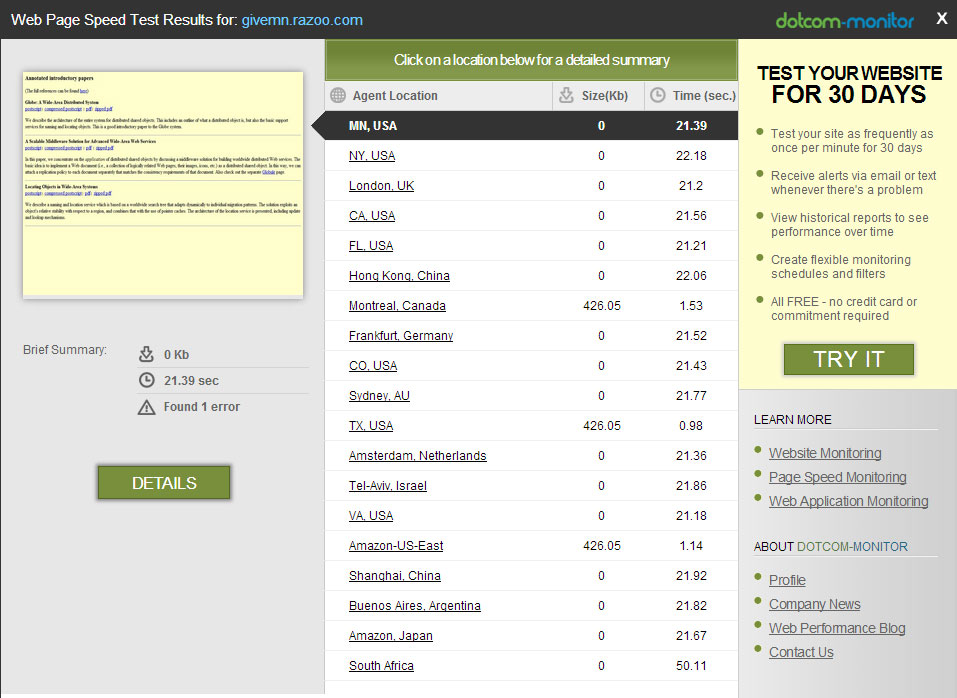Open the VA, USA location summary
957x698 pixels.
point(371,515)
